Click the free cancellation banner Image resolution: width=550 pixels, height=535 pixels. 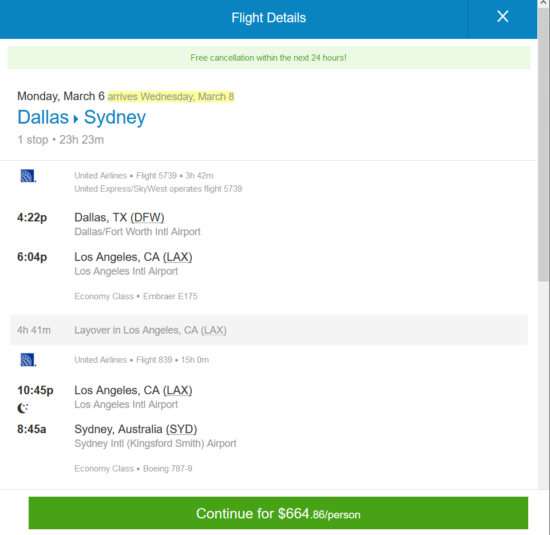[x=269, y=58]
